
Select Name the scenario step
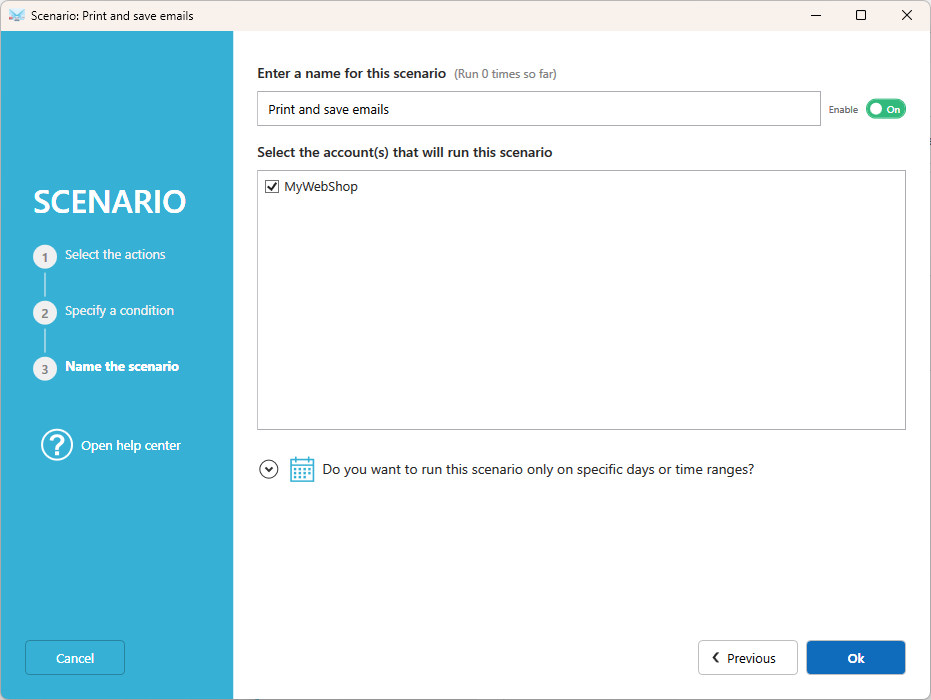click(122, 366)
